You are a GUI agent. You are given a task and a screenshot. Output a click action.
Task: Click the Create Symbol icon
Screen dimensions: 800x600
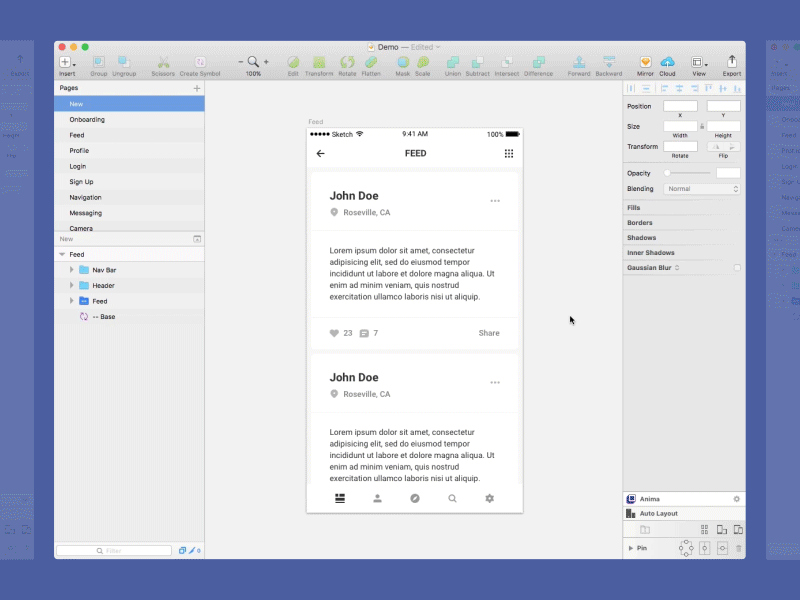201,60
